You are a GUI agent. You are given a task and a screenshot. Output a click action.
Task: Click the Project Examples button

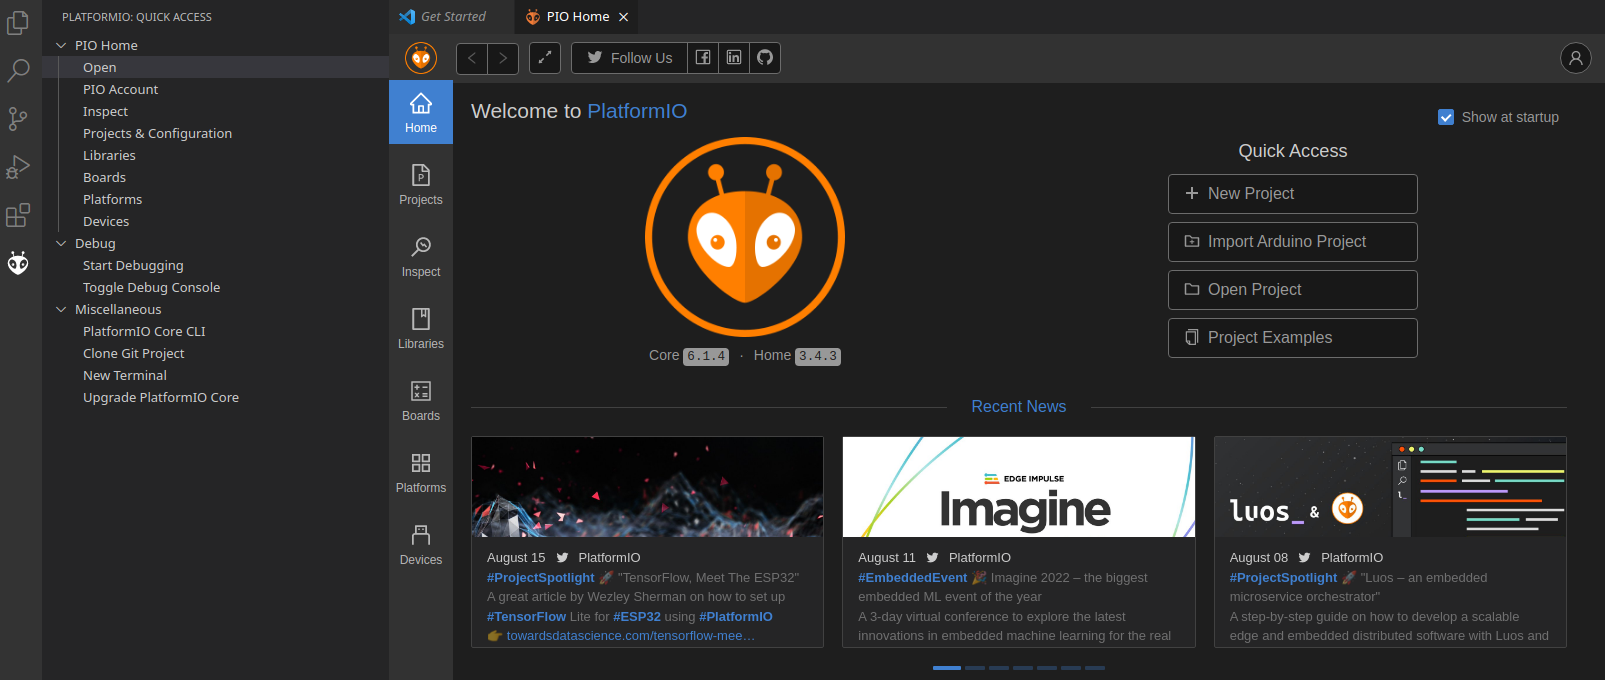pos(1293,338)
